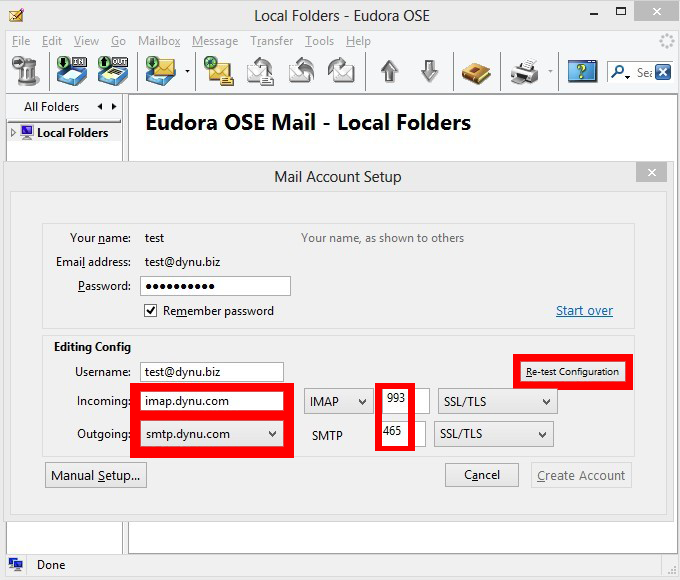Click the Manual Setup button
The height and width of the screenshot is (580, 680).
click(x=96, y=475)
